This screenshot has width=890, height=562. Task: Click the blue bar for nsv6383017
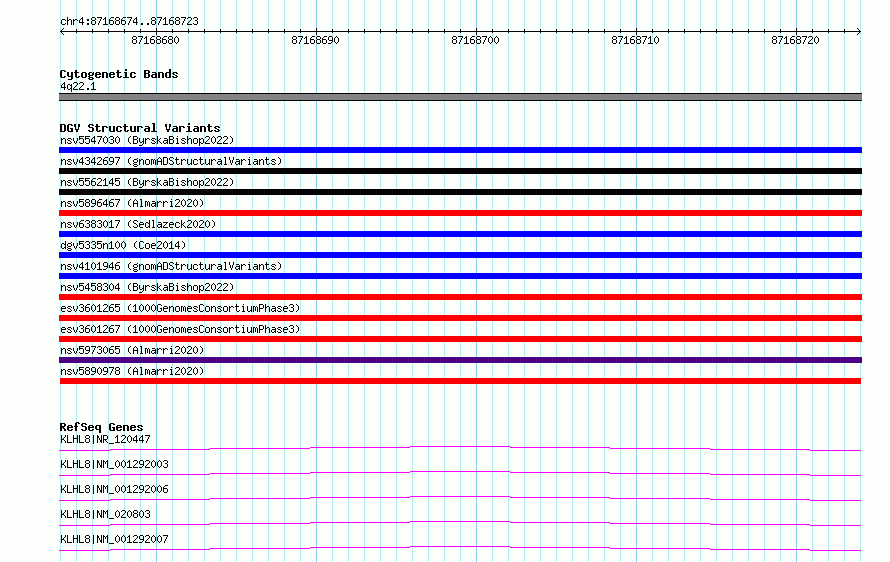click(x=460, y=234)
